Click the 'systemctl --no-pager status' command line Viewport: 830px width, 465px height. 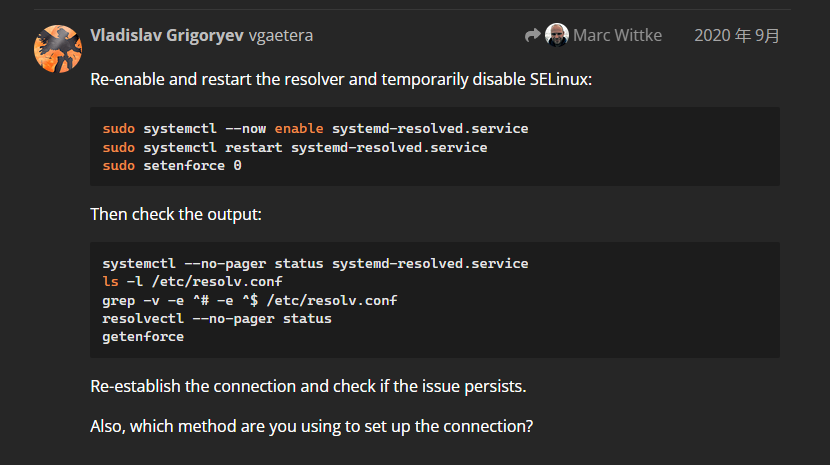pyautogui.click(x=315, y=264)
